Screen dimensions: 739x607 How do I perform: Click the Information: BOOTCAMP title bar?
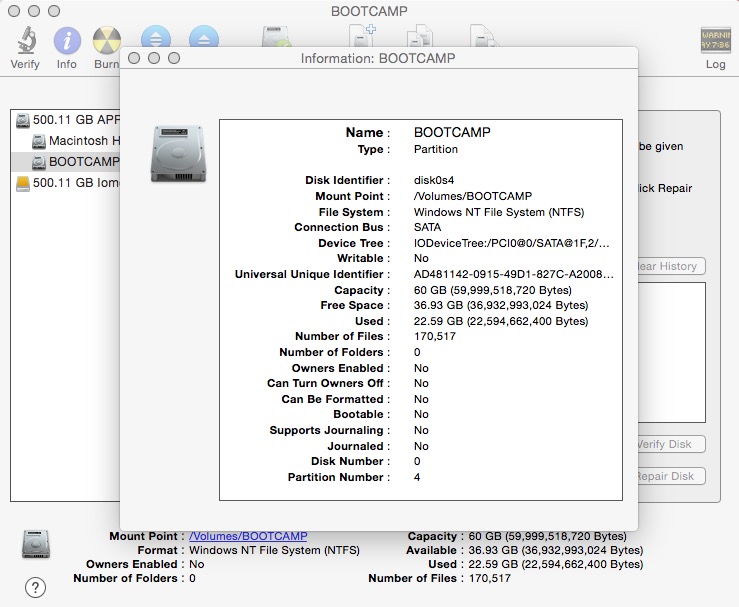pos(378,58)
